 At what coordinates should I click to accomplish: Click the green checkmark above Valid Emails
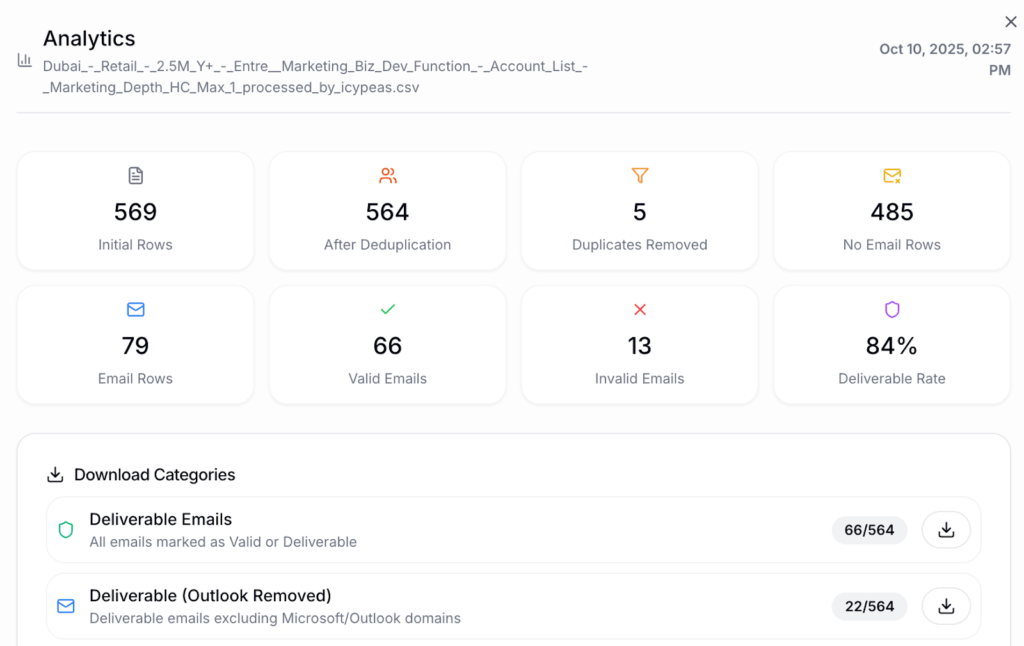click(x=388, y=310)
